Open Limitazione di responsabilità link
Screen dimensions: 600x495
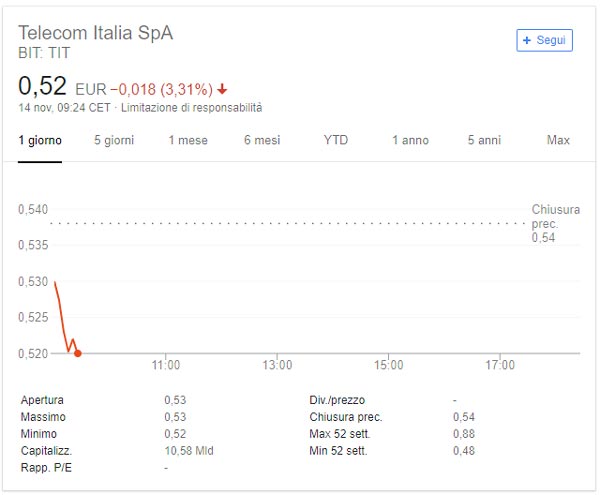191,107
